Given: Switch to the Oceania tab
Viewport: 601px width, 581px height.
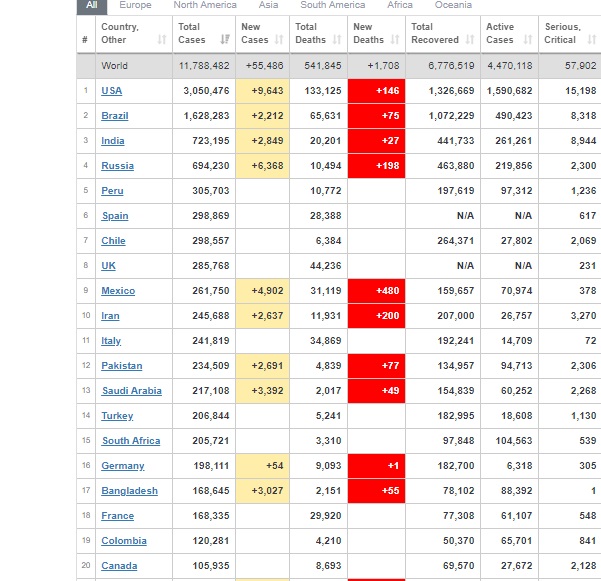Looking at the screenshot, I should [x=453, y=5].
